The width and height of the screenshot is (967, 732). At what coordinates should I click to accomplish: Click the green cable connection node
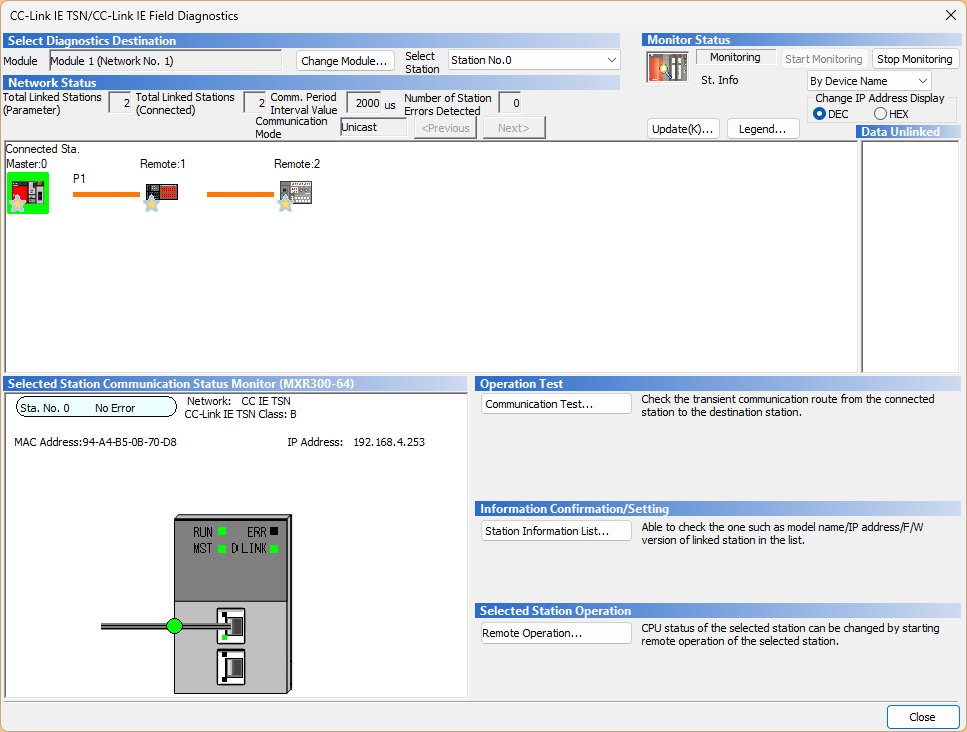point(174,626)
